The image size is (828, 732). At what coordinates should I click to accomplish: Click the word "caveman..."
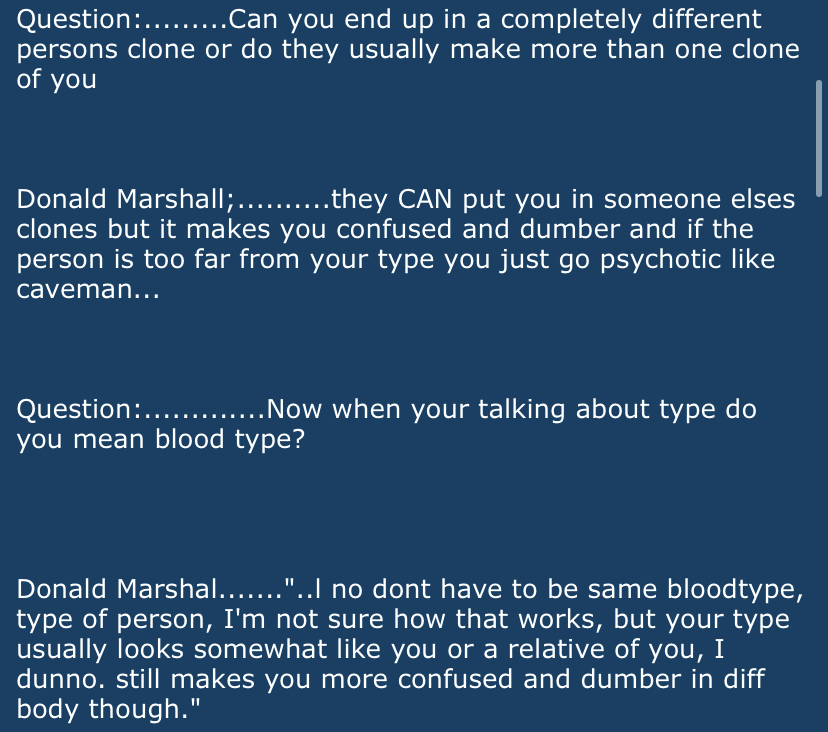88,289
